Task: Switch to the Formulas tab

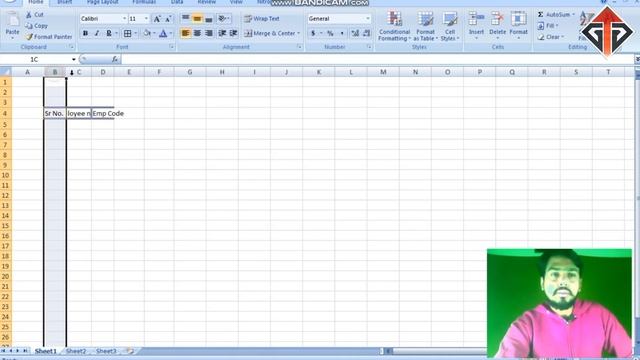Action: [144, 2]
